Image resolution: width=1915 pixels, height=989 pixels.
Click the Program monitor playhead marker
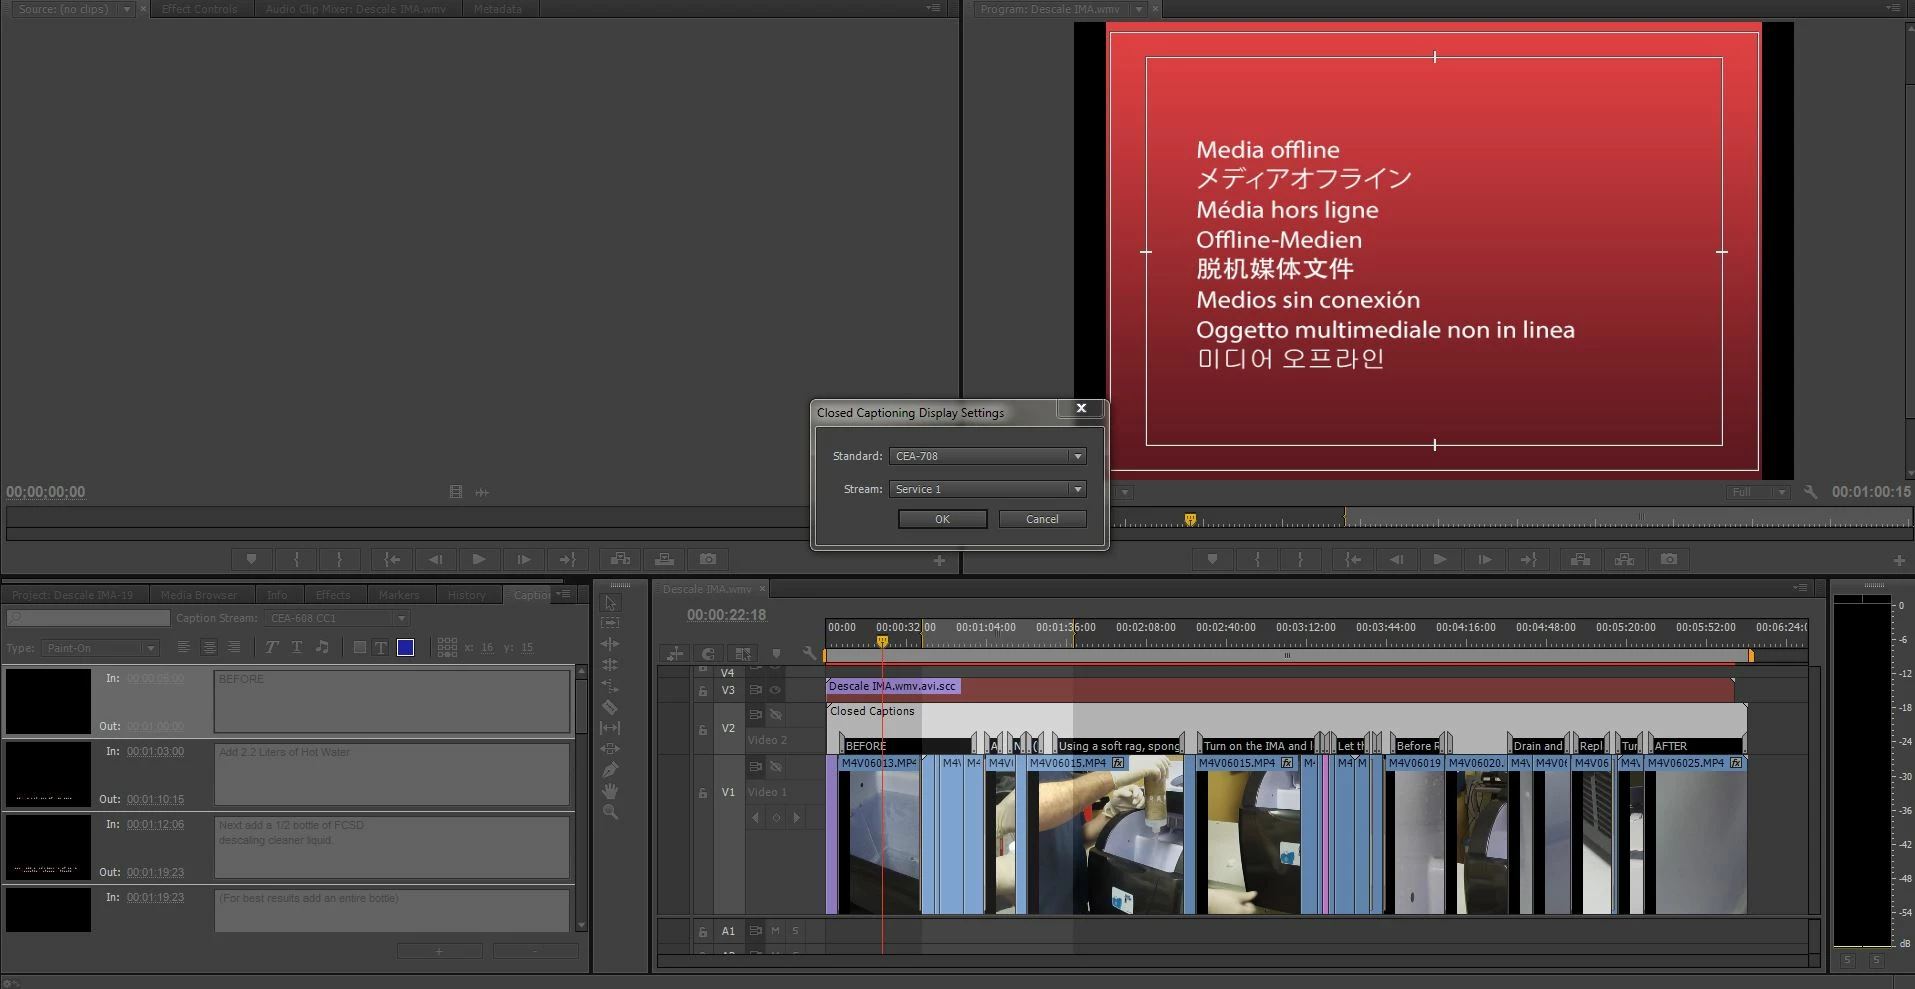coord(1190,519)
